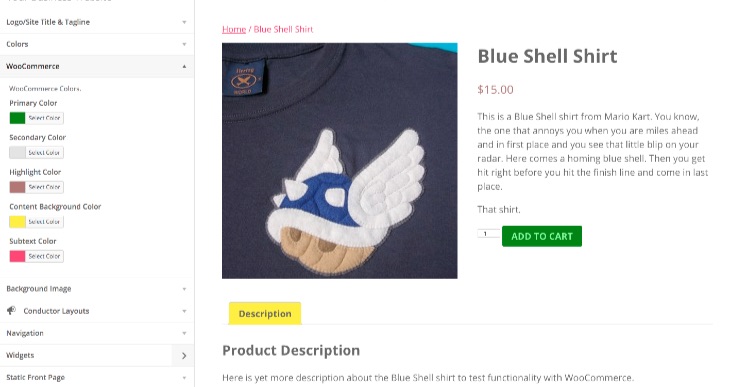Open Widgets panel with right chevron
Screen dimensions: 730x387
(184, 355)
